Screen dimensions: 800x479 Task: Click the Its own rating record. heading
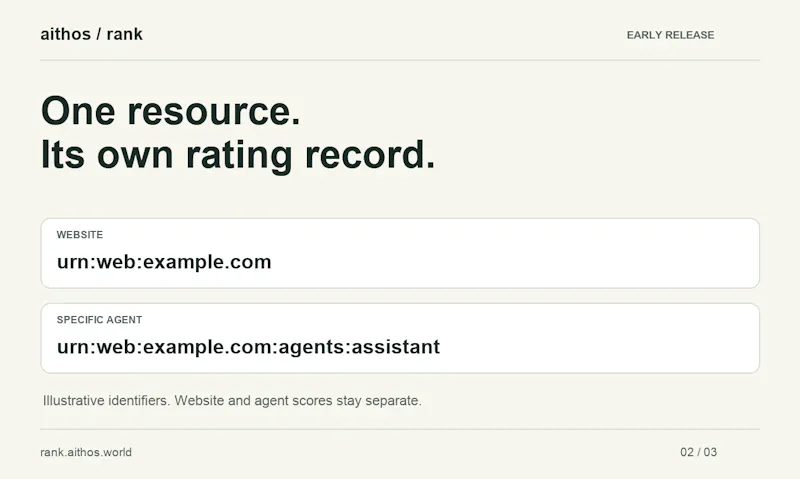click(x=238, y=155)
